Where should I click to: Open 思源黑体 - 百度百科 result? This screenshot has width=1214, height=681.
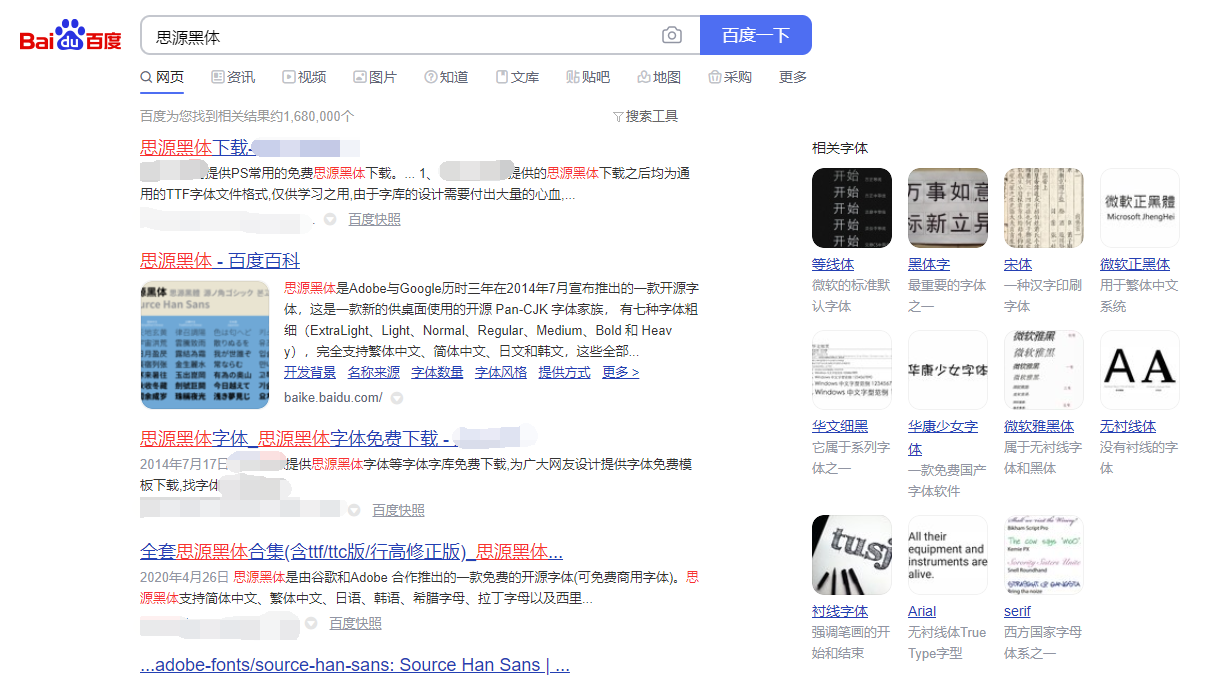coord(220,261)
